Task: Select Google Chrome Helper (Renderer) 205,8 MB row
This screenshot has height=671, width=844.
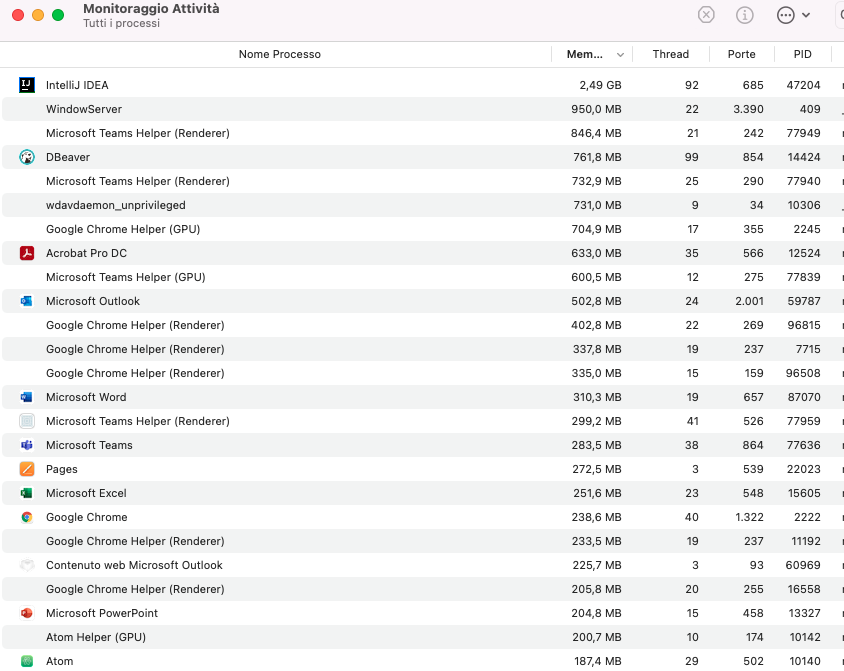Action: coord(422,589)
